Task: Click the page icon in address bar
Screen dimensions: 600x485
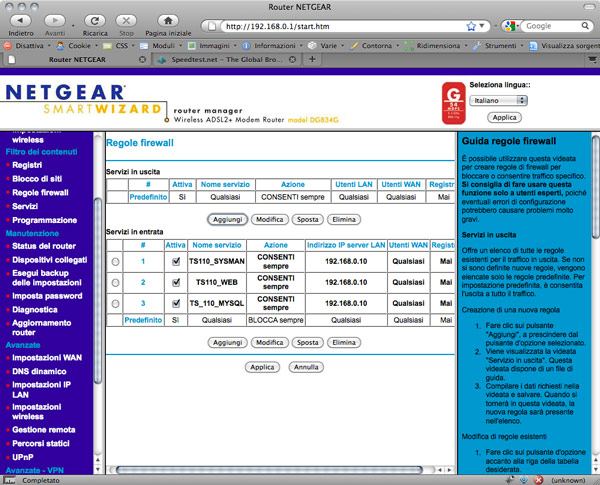Action: pos(212,26)
